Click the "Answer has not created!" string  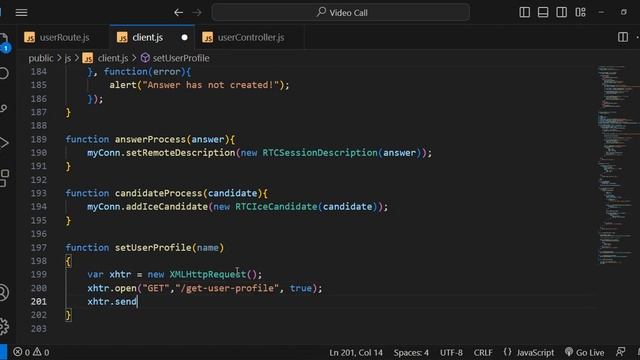click(211, 85)
